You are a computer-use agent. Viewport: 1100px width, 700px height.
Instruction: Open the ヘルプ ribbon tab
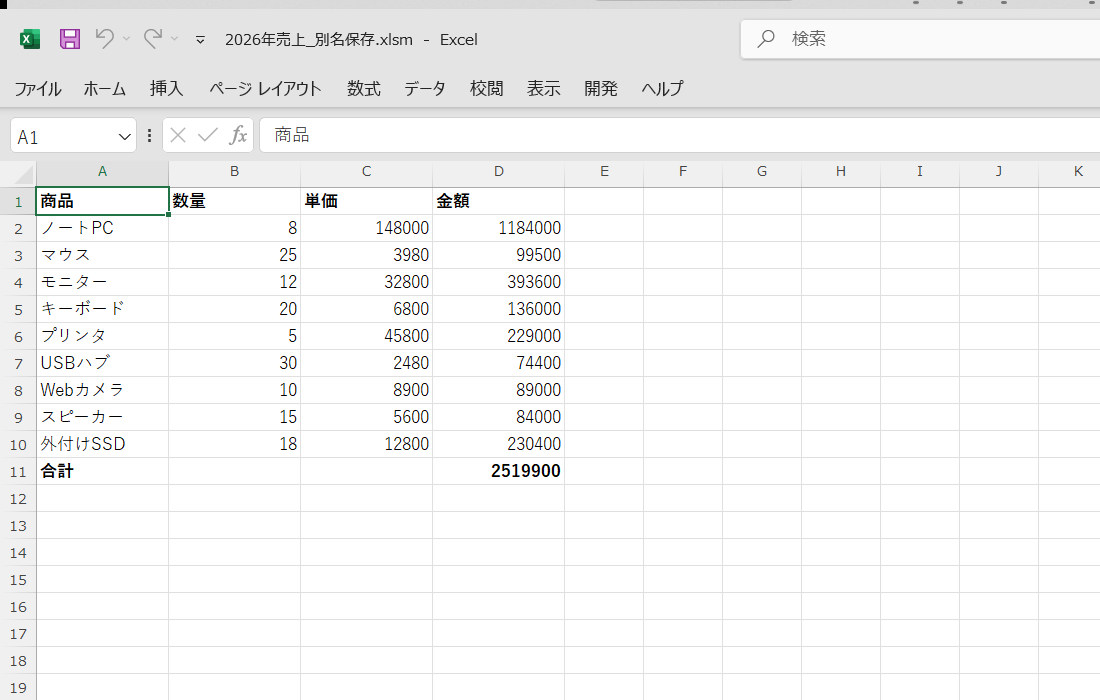[x=662, y=88]
